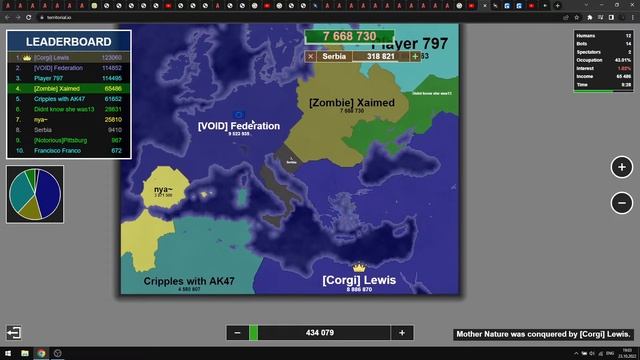
Task: Add troops to Serbia attack with plus
Action: [415, 56]
